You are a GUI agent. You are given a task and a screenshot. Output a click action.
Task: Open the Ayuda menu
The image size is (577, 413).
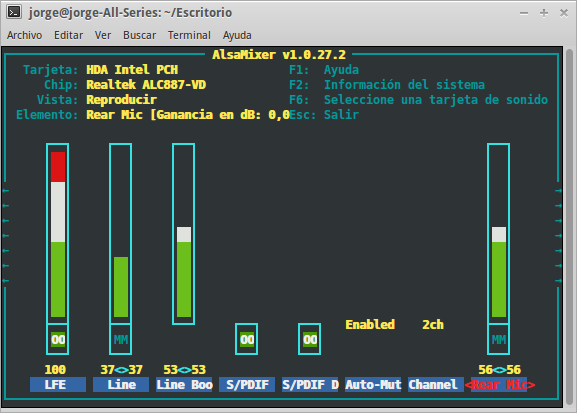237,35
